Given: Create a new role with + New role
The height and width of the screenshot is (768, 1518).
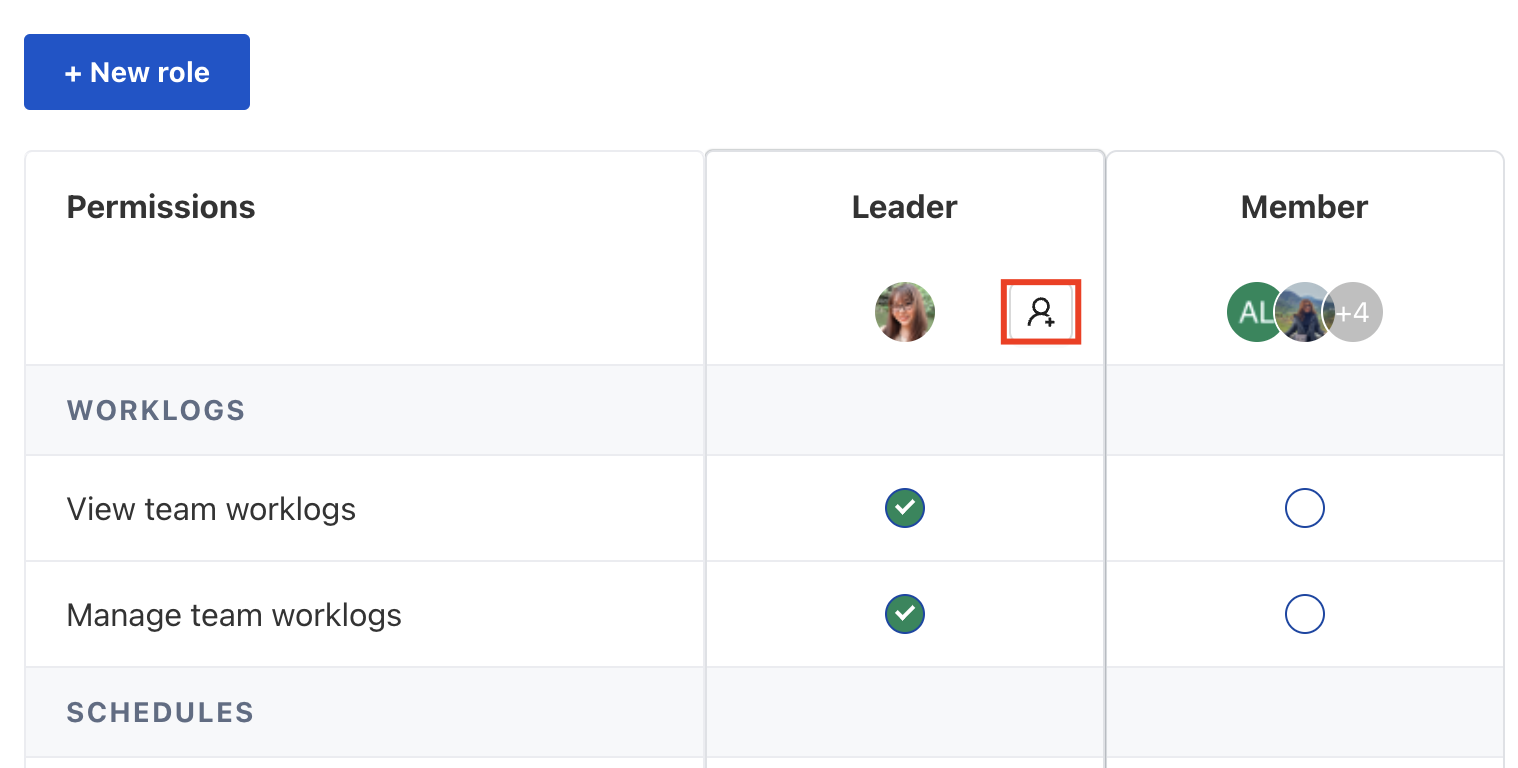Looking at the screenshot, I should coord(137,72).
